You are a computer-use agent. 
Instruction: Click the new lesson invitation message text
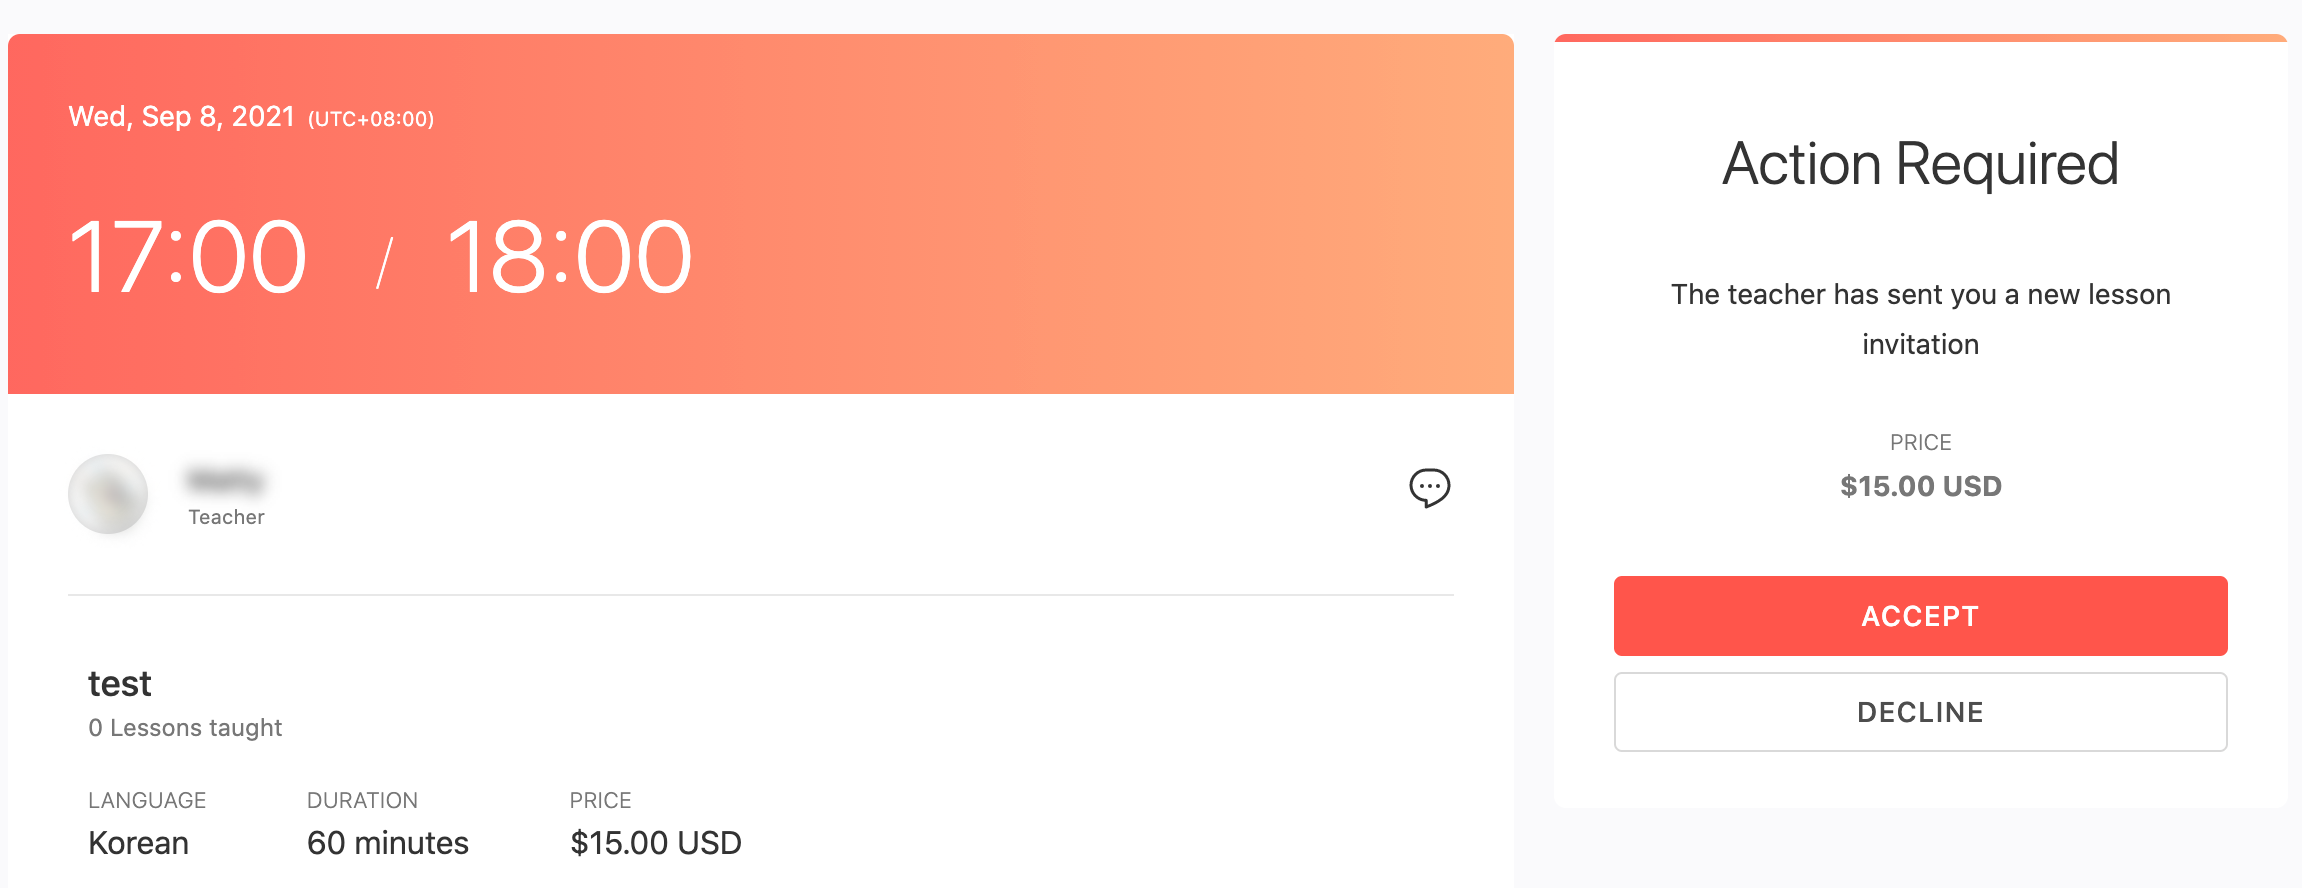click(1920, 319)
